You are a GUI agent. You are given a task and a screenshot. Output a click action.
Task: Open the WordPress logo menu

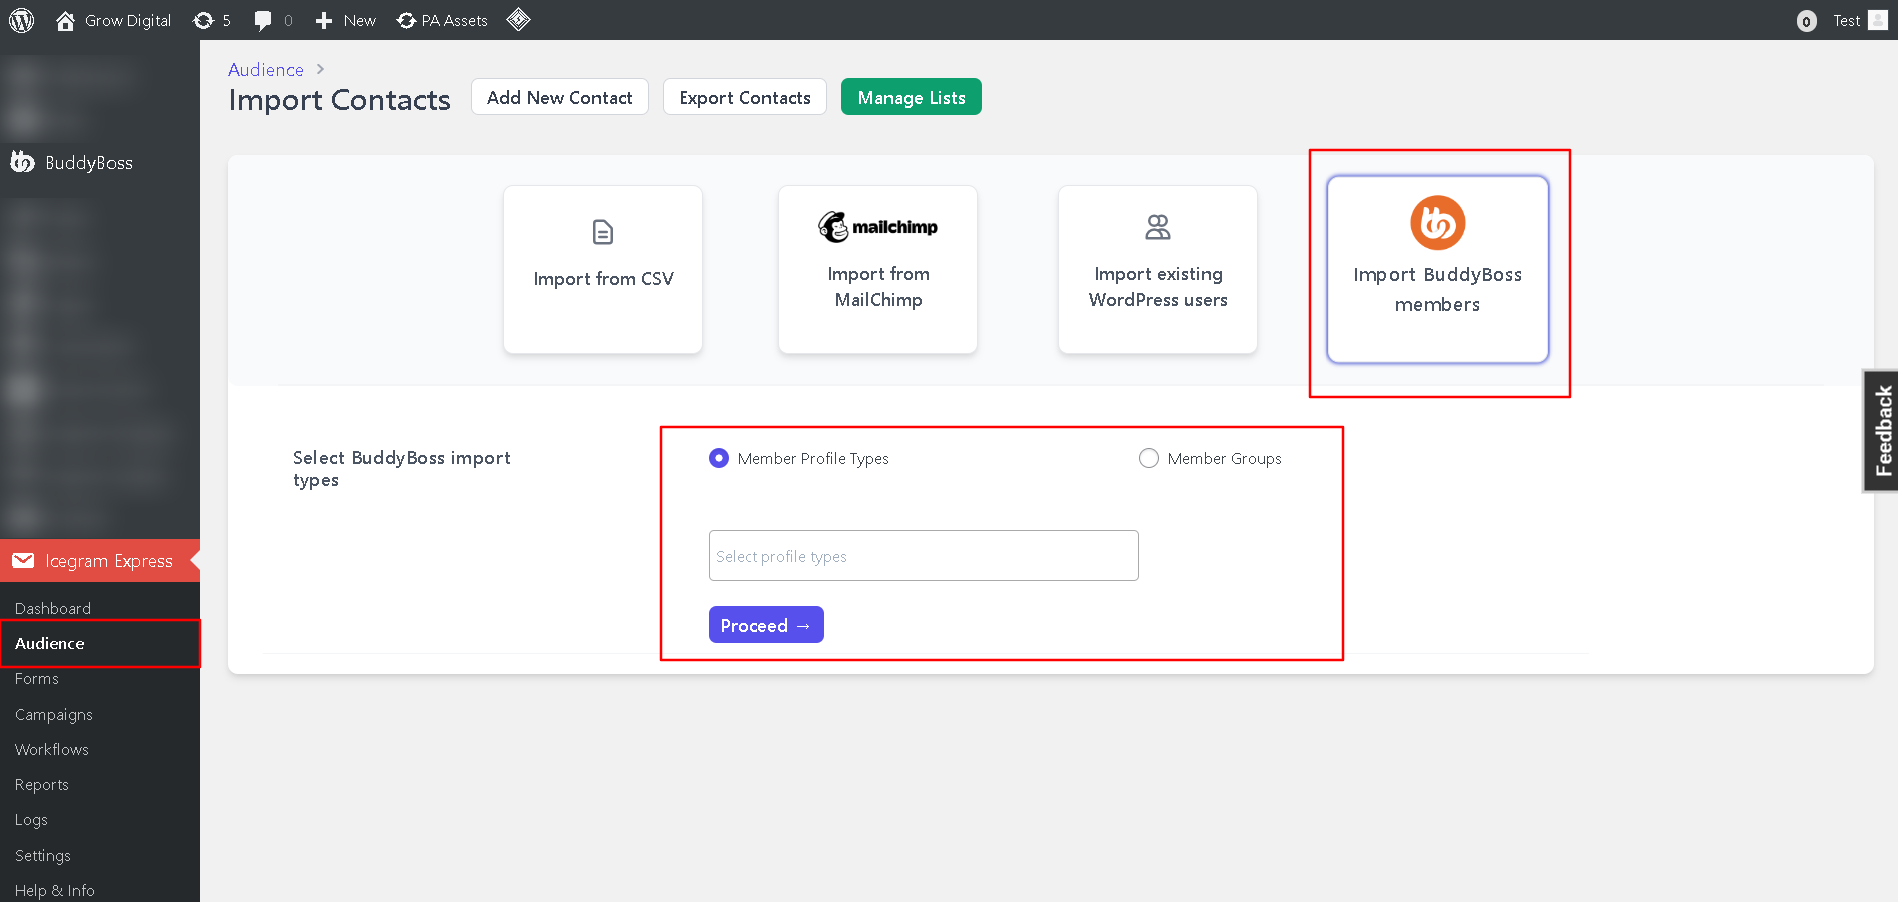(21, 20)
